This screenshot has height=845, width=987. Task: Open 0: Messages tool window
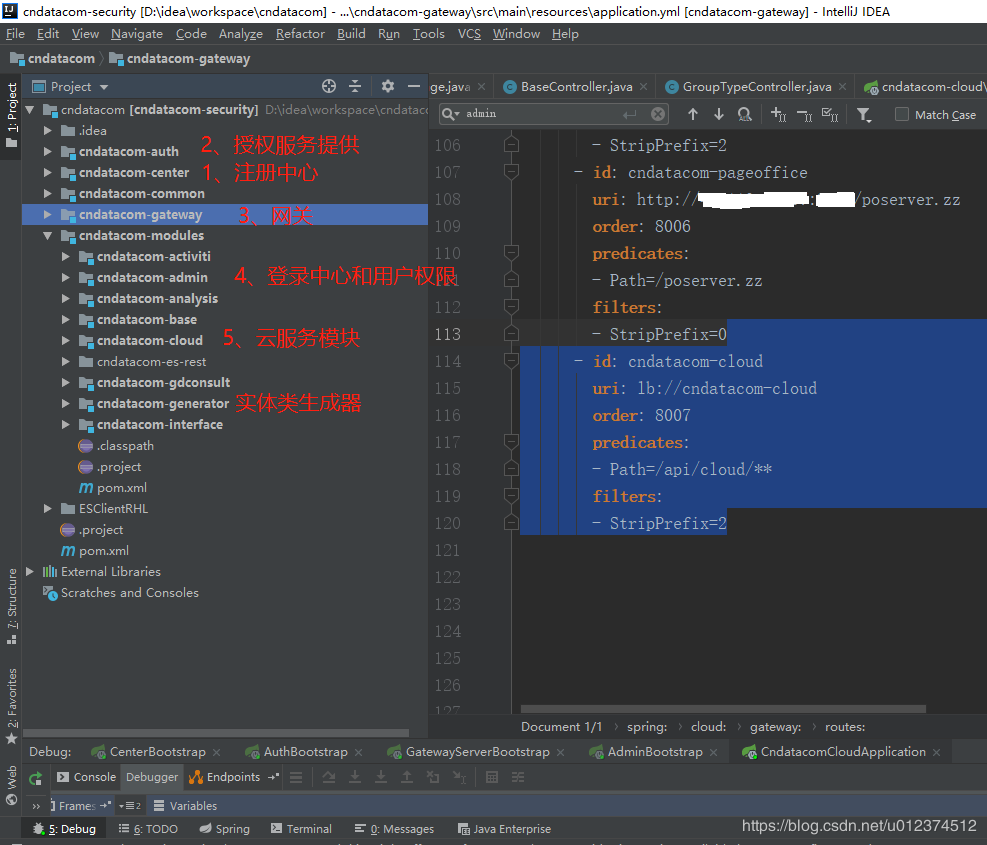[x=394, y=829]
